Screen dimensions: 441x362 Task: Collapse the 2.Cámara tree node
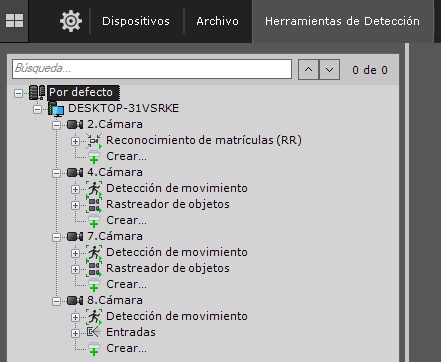(57, 125)
